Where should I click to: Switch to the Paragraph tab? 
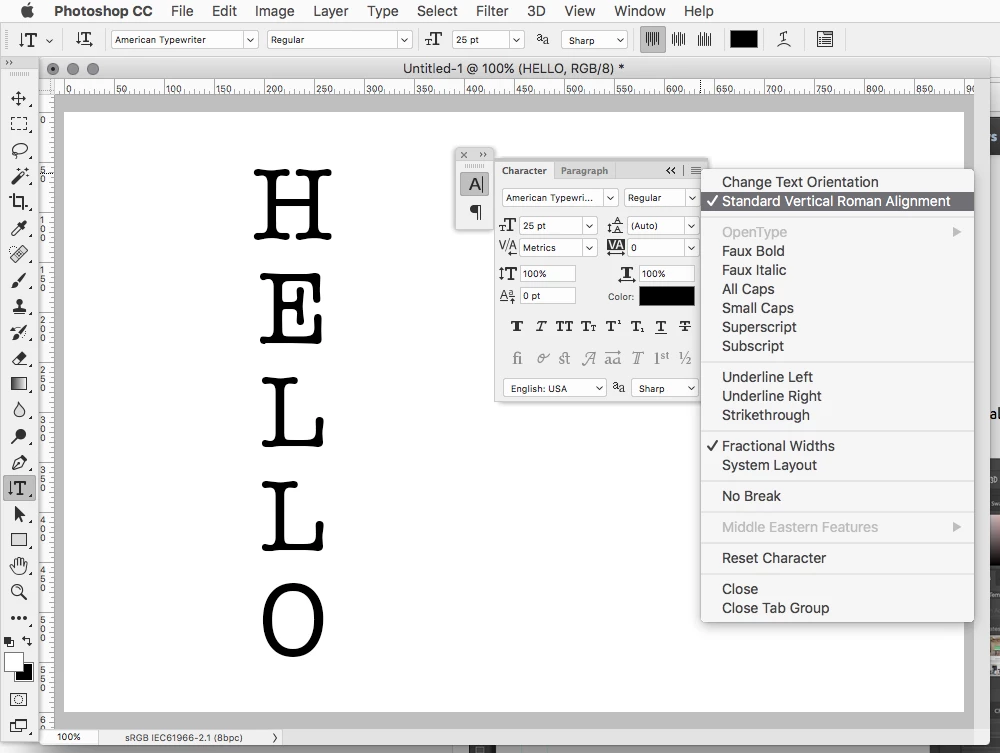click(584, 170)
